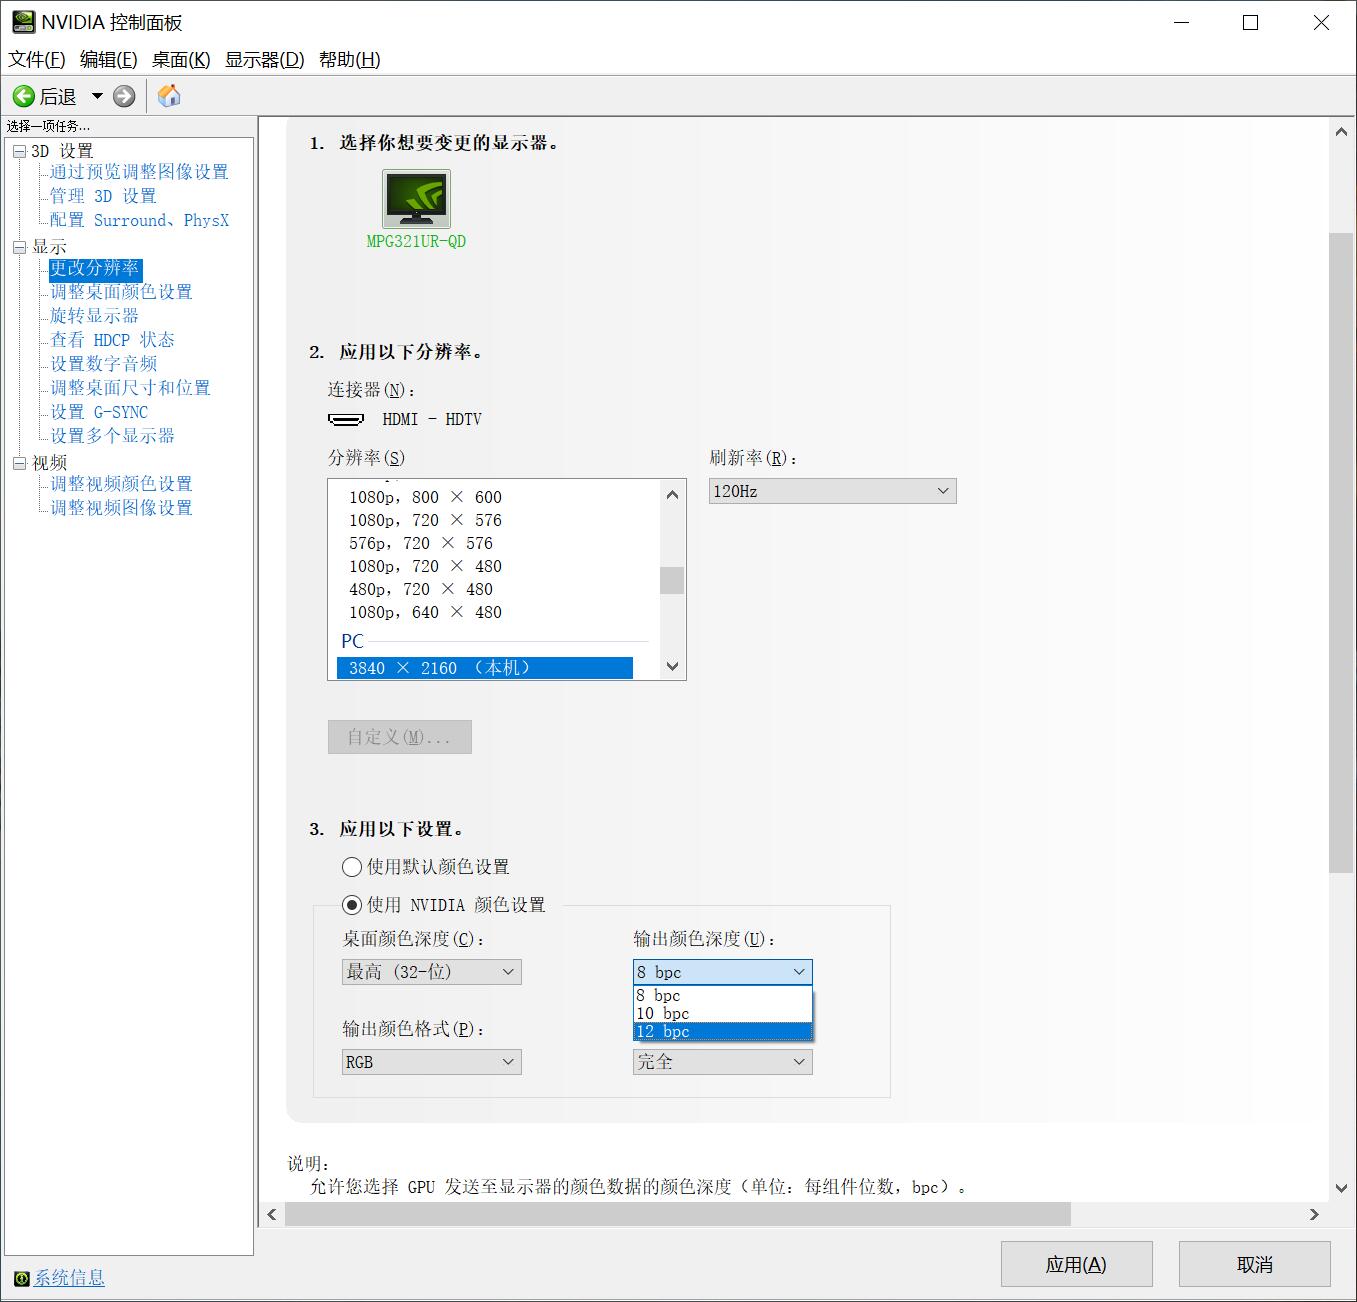Select the 使用默认颜色设置 radio button
The height and width of the screenshot is (1302, 1357).
351,867
